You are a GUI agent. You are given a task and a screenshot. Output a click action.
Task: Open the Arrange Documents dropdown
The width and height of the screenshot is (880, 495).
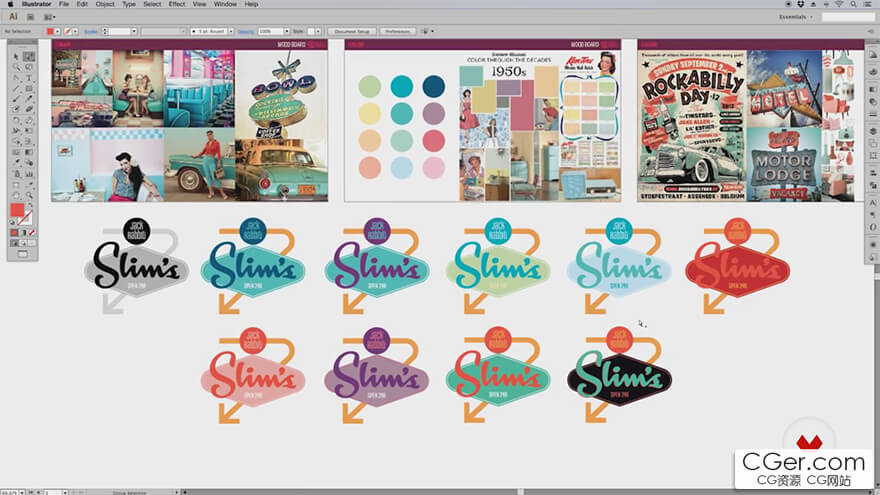(x=49, y=17)
